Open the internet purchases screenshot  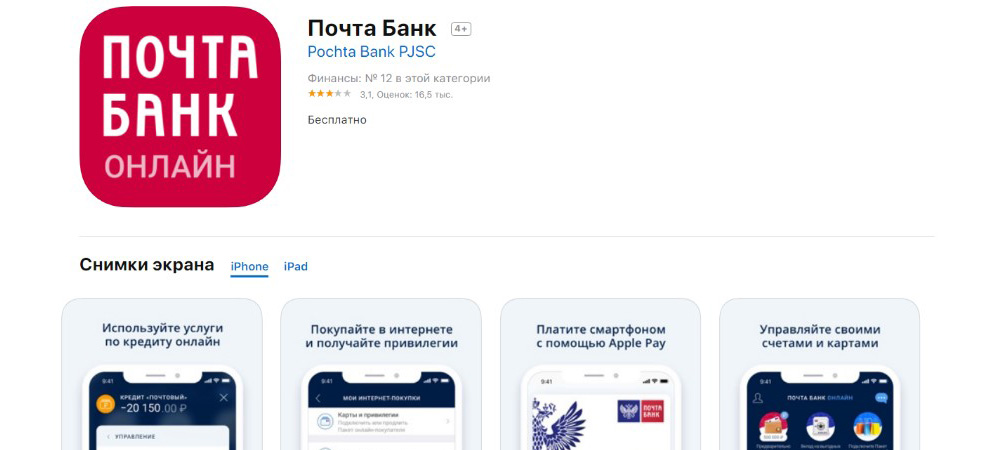click(x=381, y=374)
